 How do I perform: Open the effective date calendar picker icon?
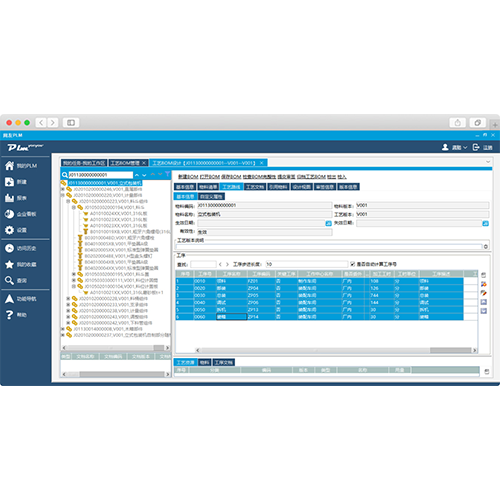point(328,223)
